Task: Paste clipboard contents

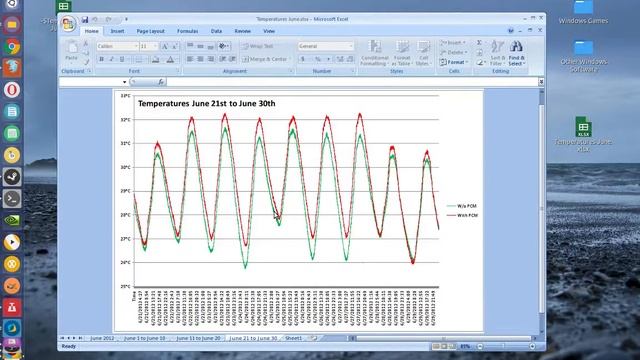Action: tap(72, 51)
